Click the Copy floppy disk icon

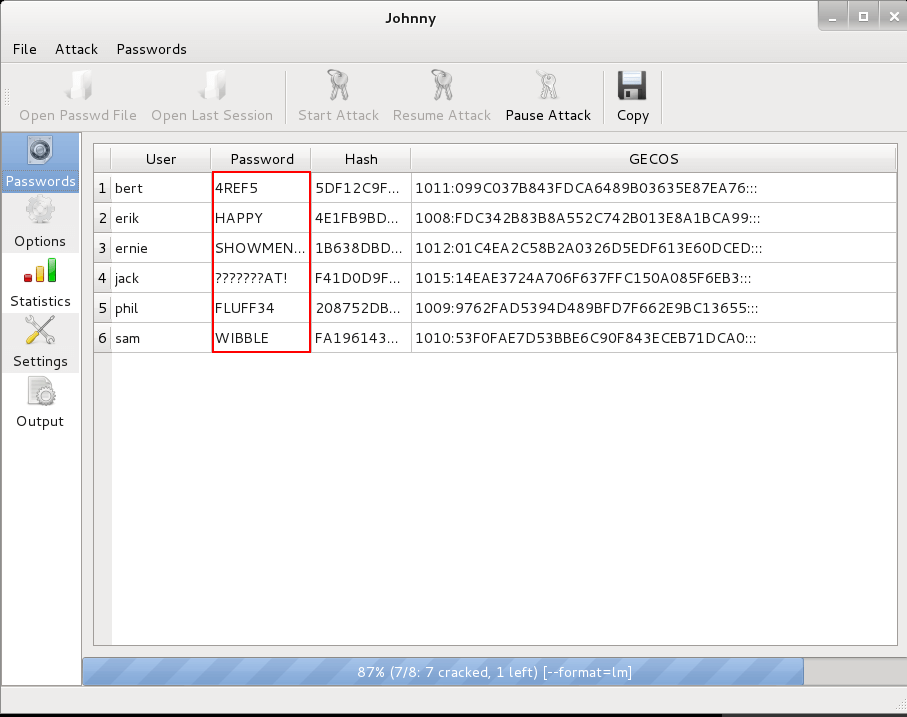[632, 86]
